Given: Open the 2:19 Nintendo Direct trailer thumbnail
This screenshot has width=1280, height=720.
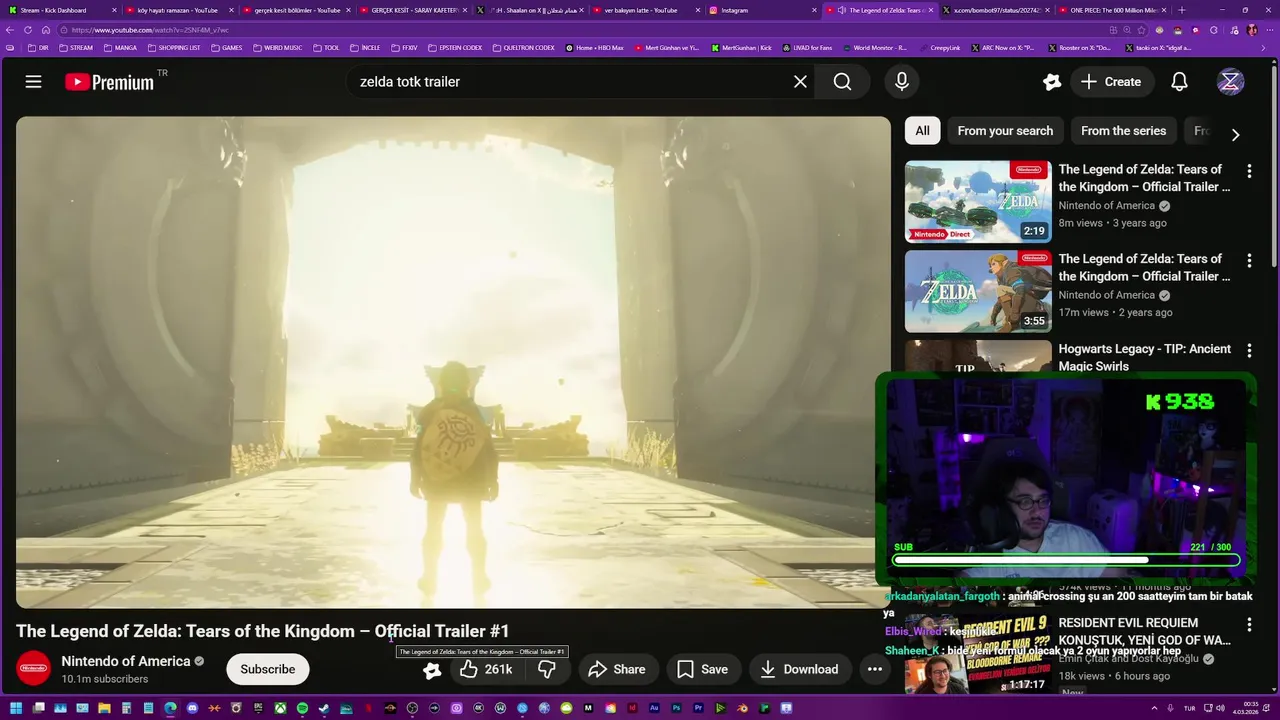Looking at the screenshot, I should tap(978, 202).
